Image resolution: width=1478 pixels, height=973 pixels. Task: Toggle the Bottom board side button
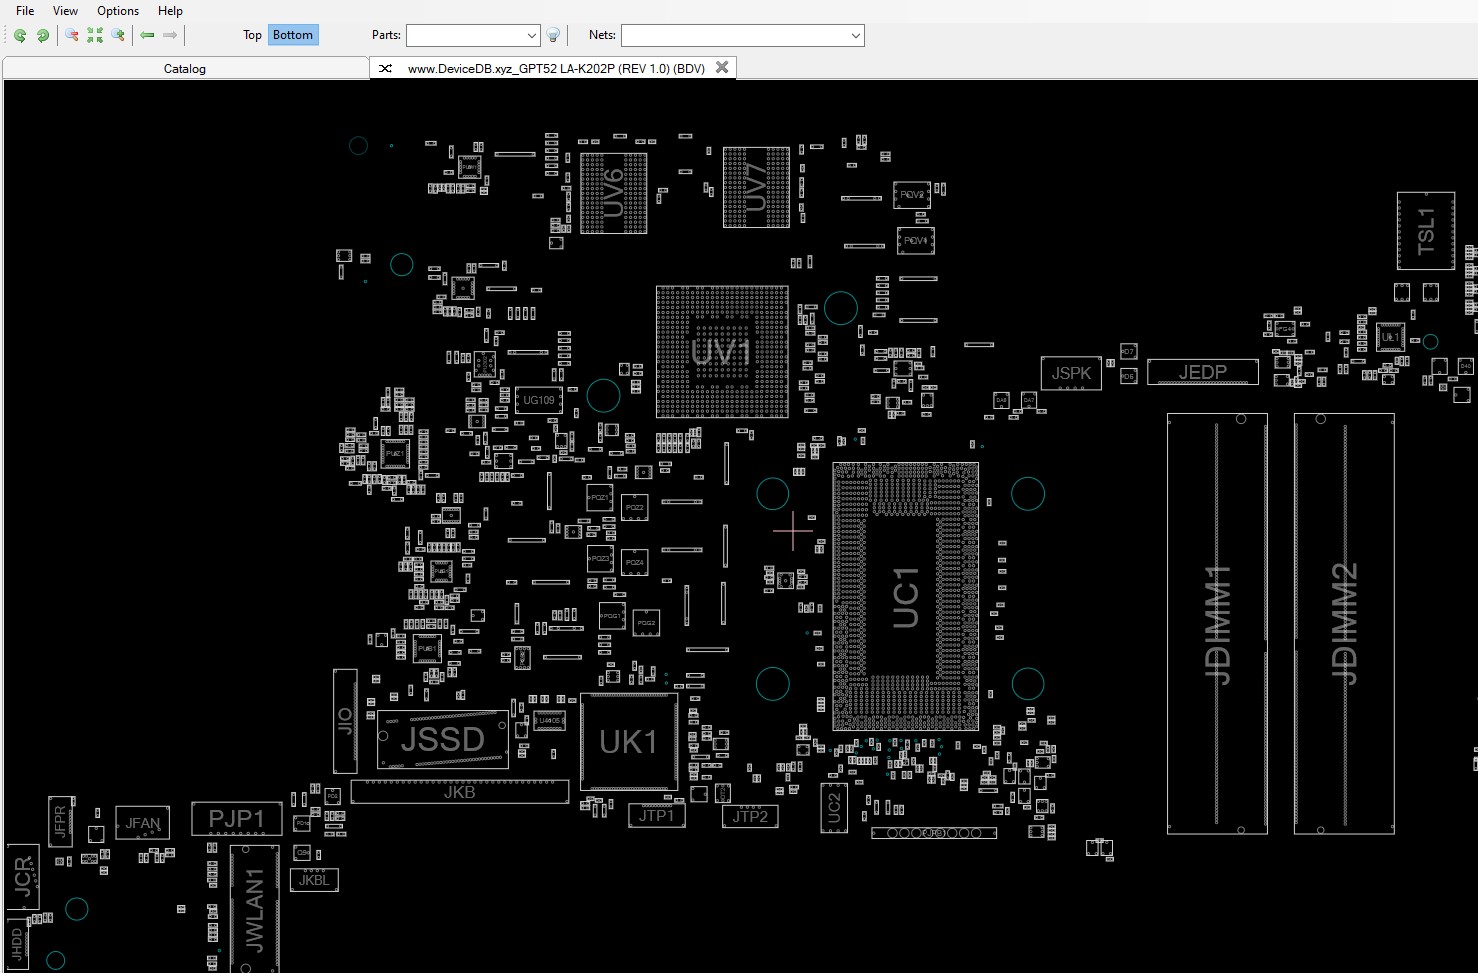coord(292,35)
